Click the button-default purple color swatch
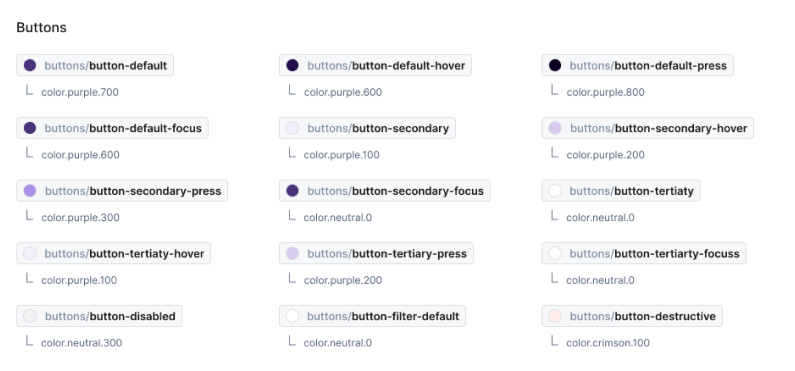The width and height of the screenshot is (795, 371). pyautogui.click(x=30, y=65)
